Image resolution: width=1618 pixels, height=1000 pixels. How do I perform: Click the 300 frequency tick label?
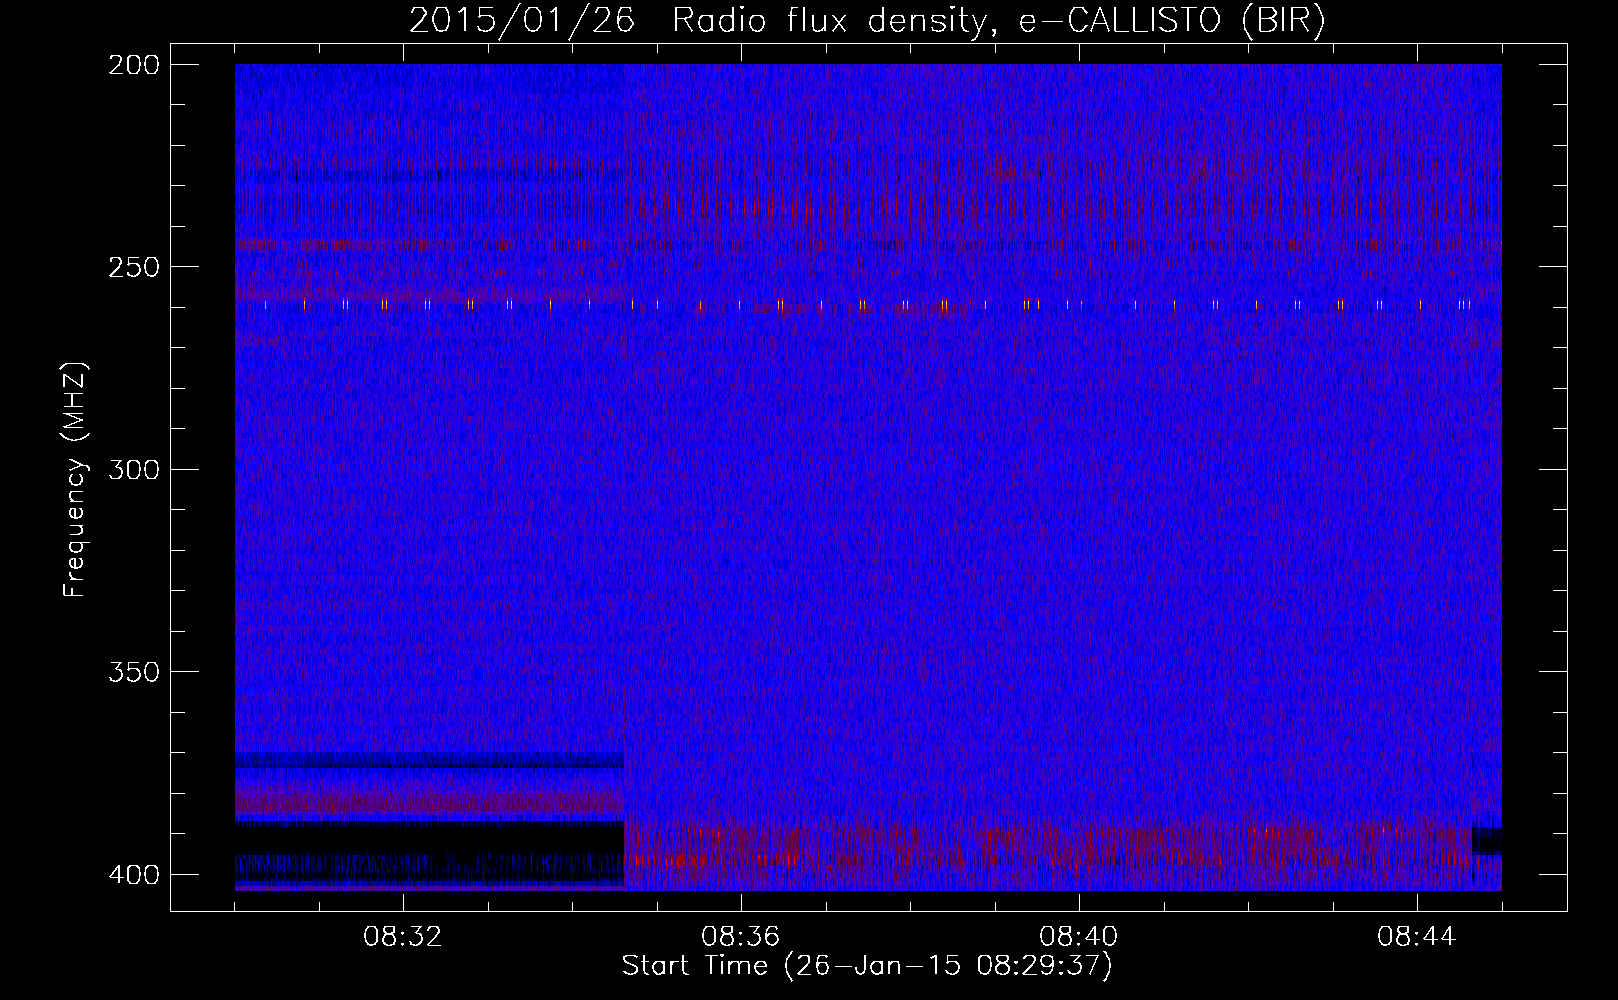tap(133, 469)
